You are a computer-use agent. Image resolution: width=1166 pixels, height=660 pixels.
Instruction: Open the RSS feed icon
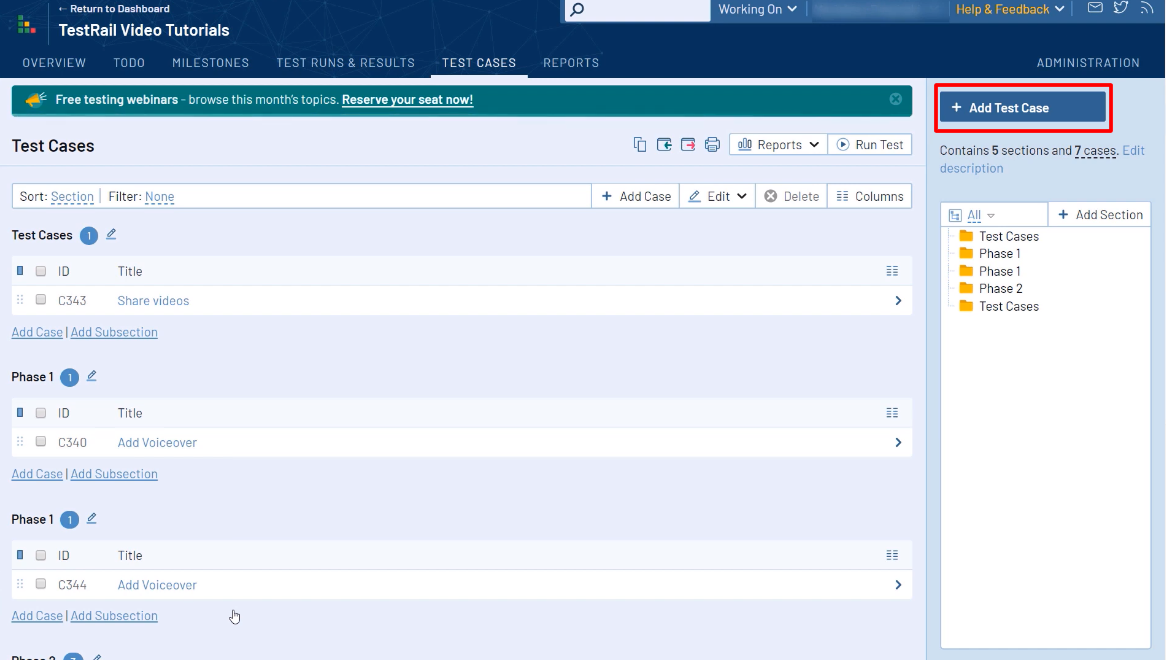[x=1146, y=9]
